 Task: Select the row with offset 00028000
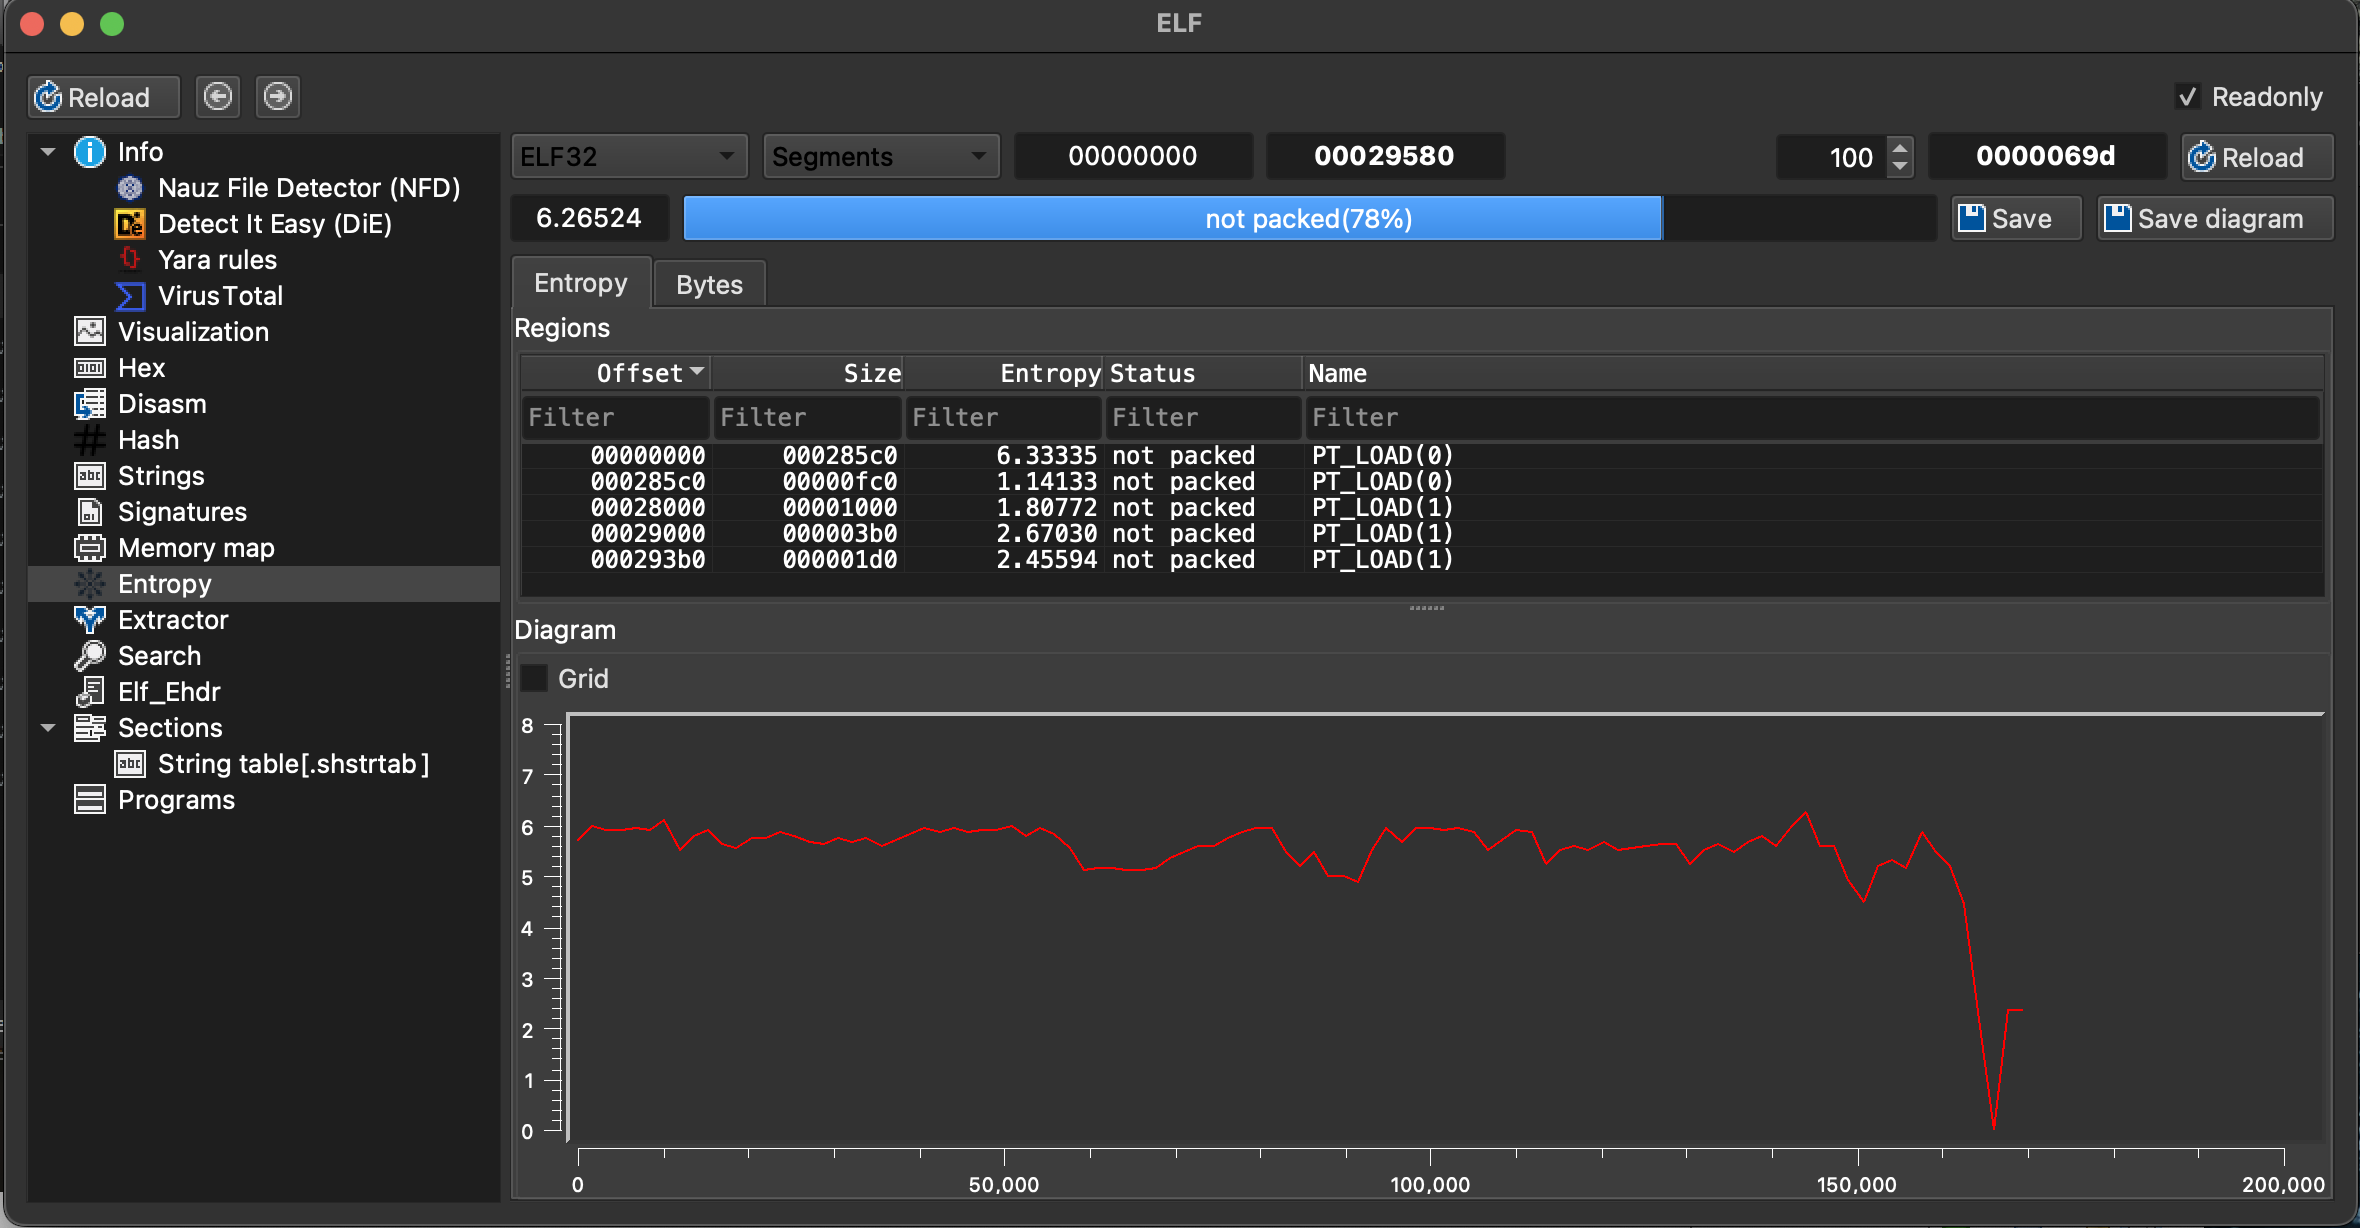[x=1422, y=508]
